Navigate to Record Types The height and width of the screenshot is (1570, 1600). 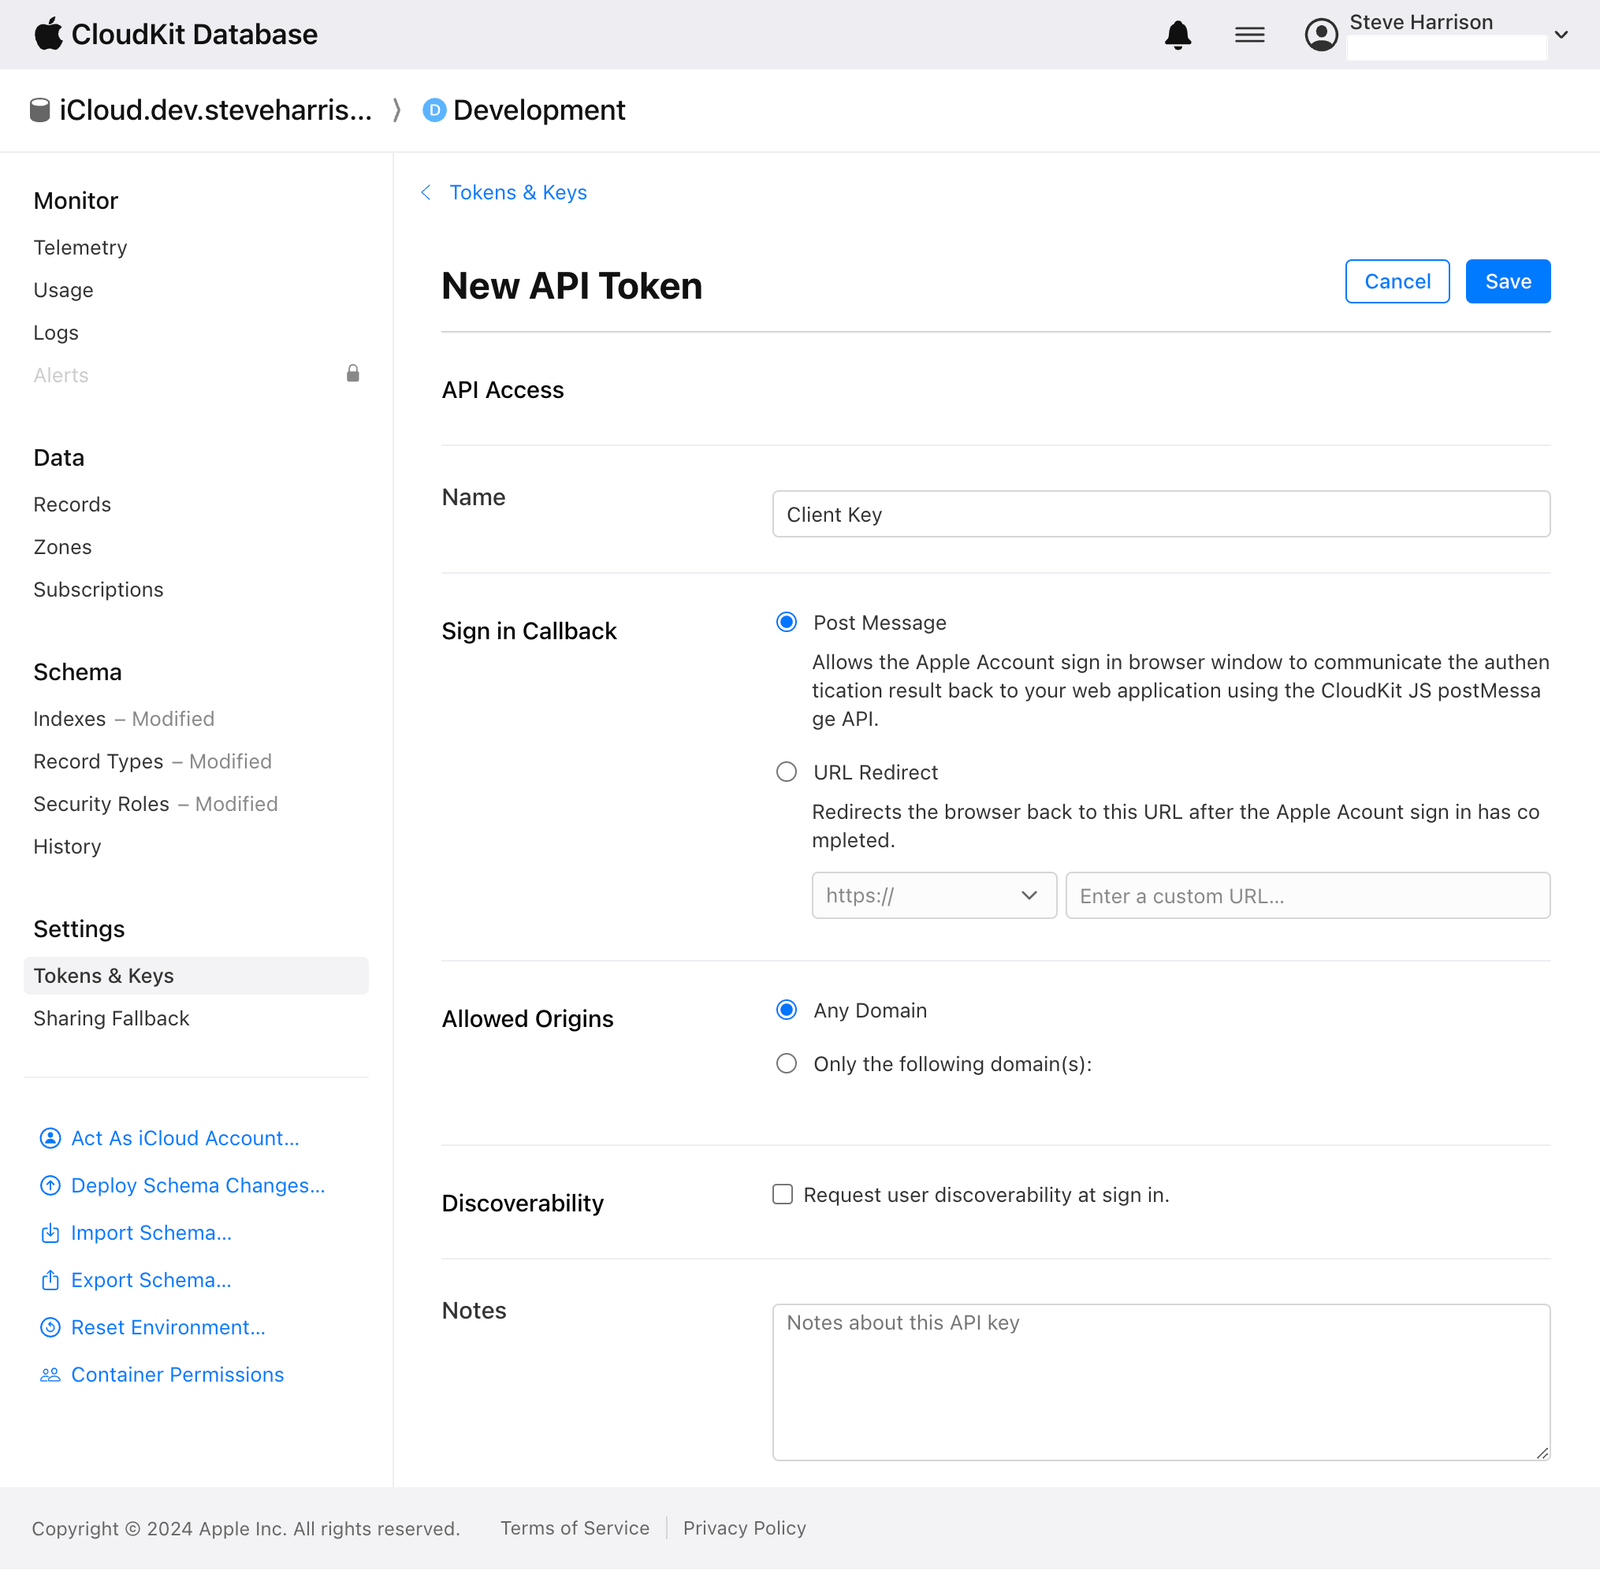click(99, 761)
